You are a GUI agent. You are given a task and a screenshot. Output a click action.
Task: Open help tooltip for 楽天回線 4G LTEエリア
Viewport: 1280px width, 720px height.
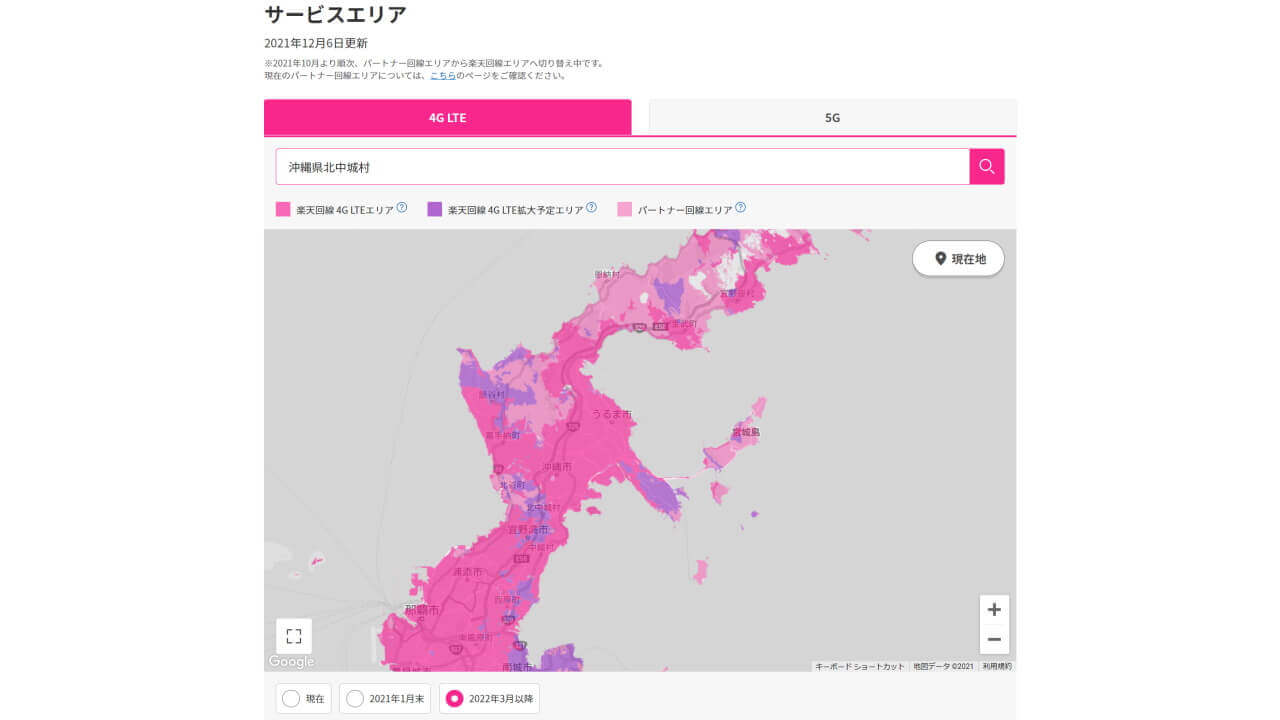pos(402,207)
